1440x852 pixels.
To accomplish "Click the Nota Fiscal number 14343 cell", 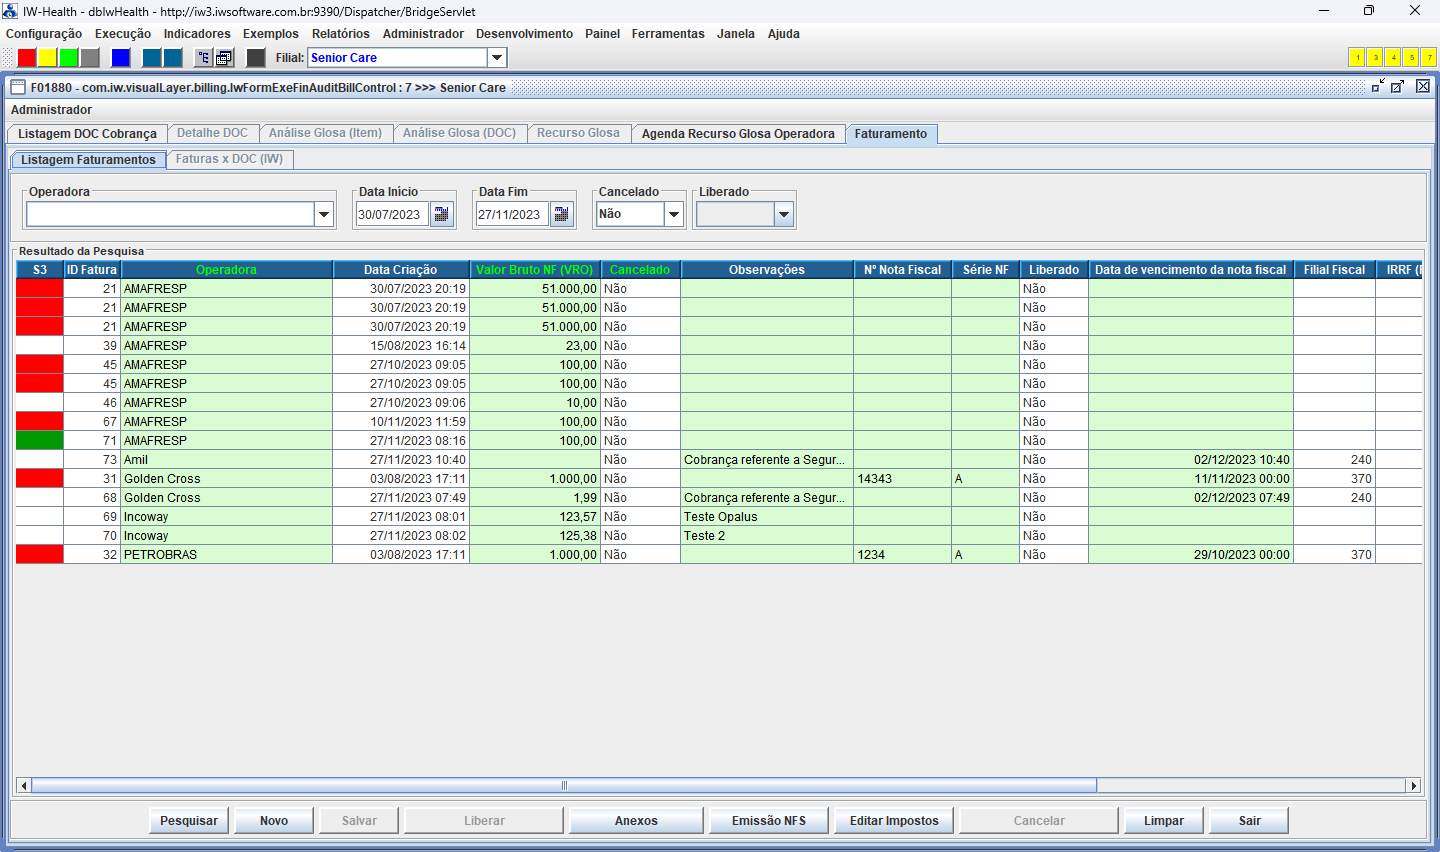I will click(903, 479).
